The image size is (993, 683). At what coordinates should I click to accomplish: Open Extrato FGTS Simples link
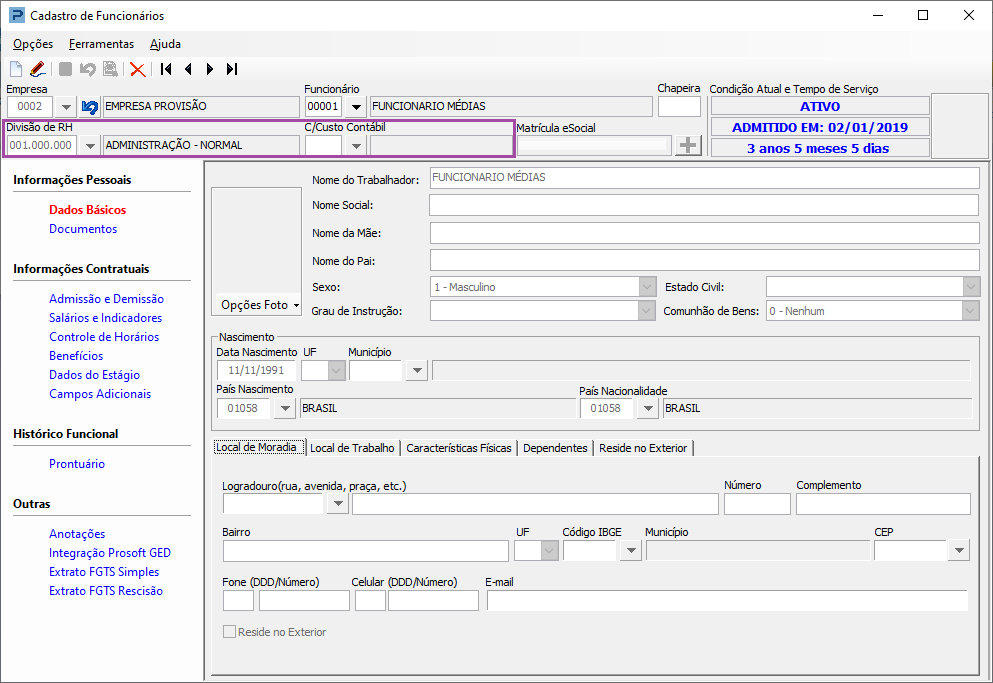click(x=104, y=572)
